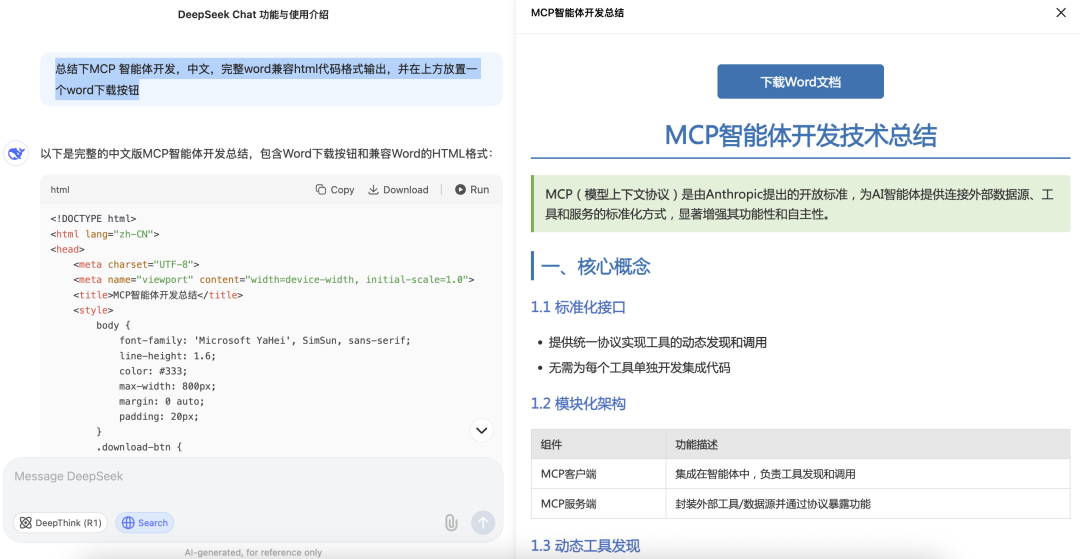Click the AI-generated, for reference only notice

(x=253, y=552)
